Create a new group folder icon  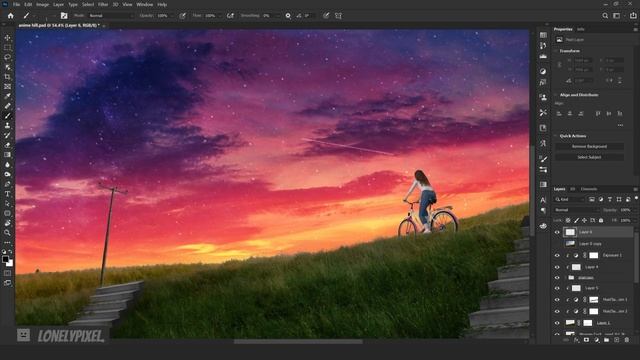607,340
